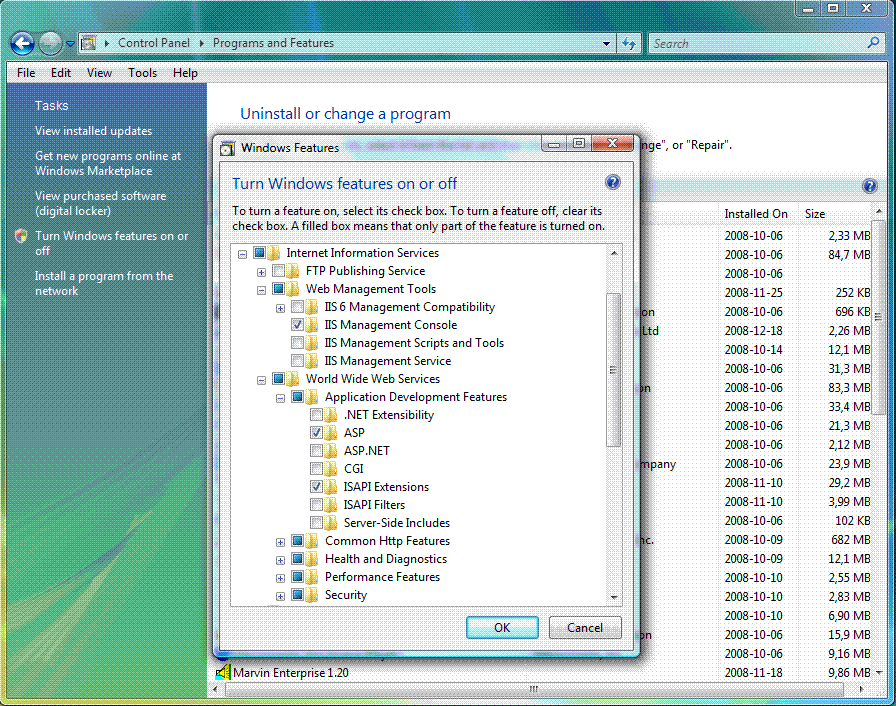Open the Edit menu
Image resolution: width=896 pixels, height=706 pixels.
pyautogui.click(x=61, y=73)
